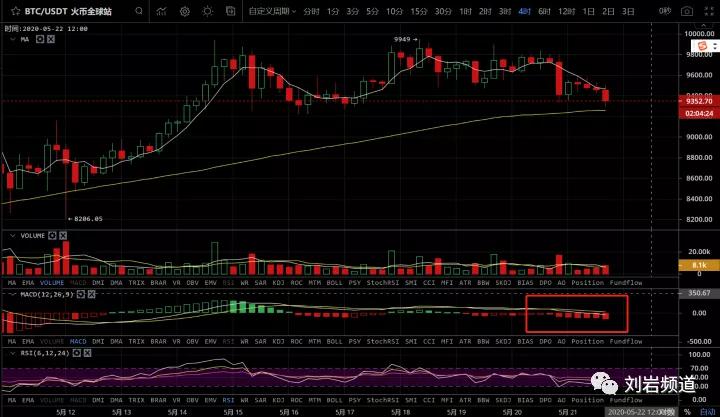The image size is (720, 417).
Task: Choose StochRSI in the row below the volume panel
Action: point(382,283)
